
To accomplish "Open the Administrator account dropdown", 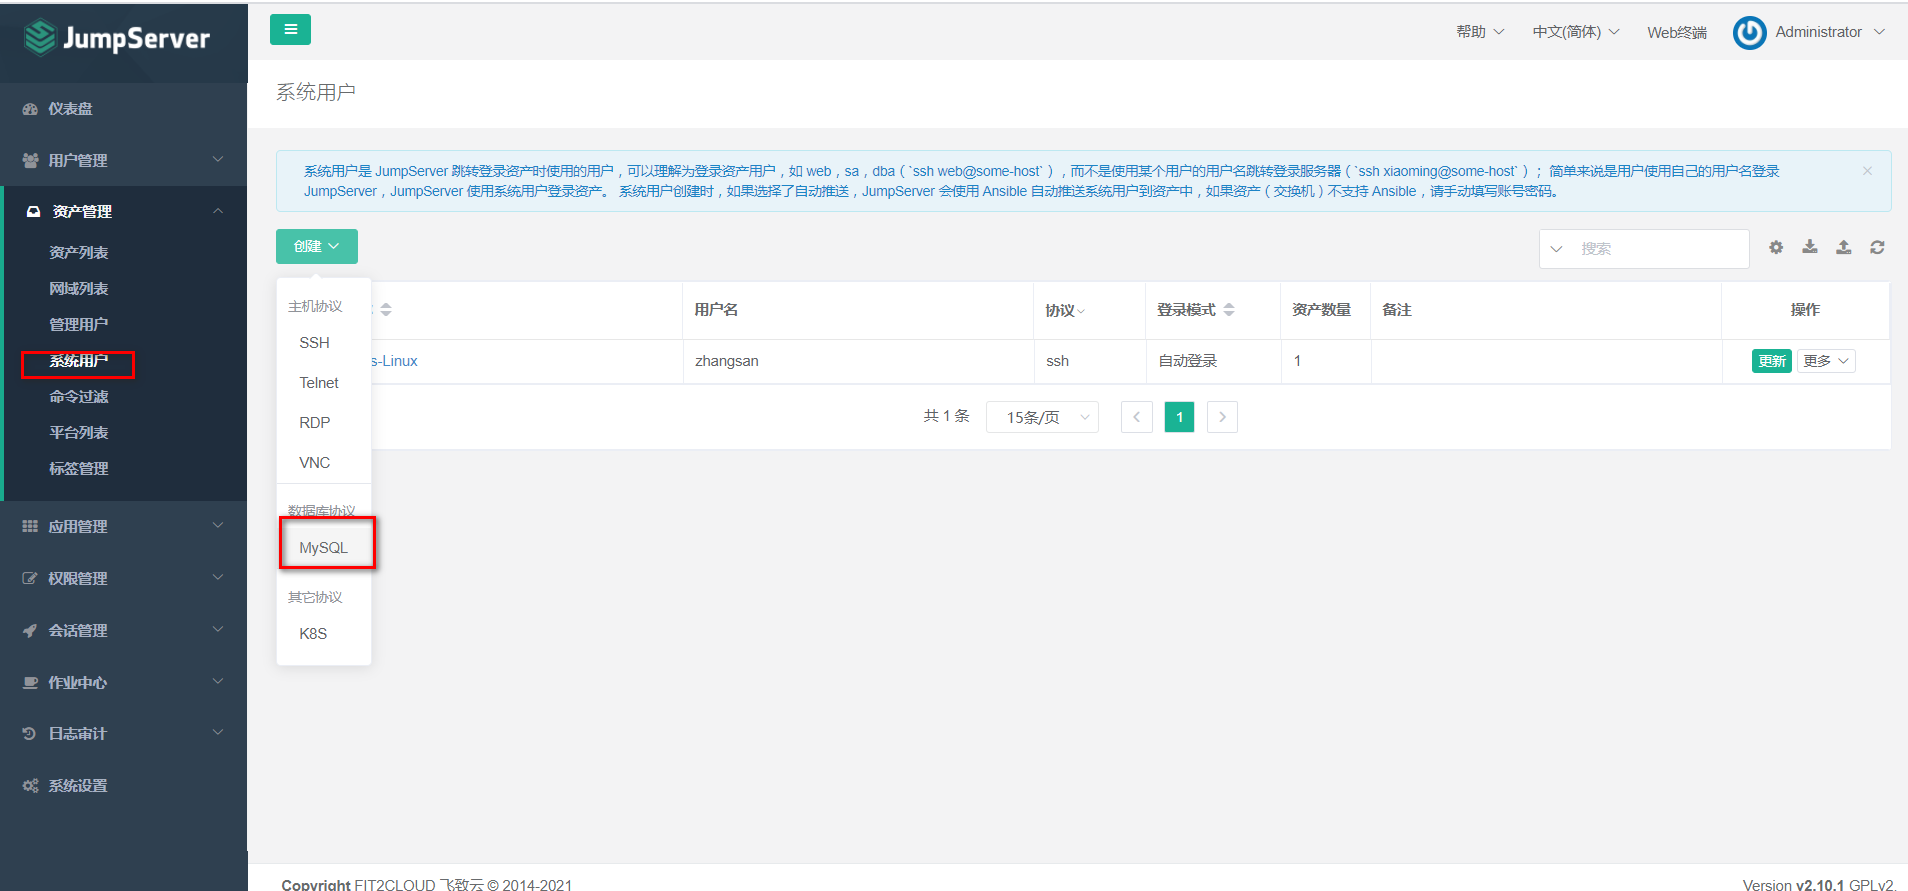I will (1830, 32).
